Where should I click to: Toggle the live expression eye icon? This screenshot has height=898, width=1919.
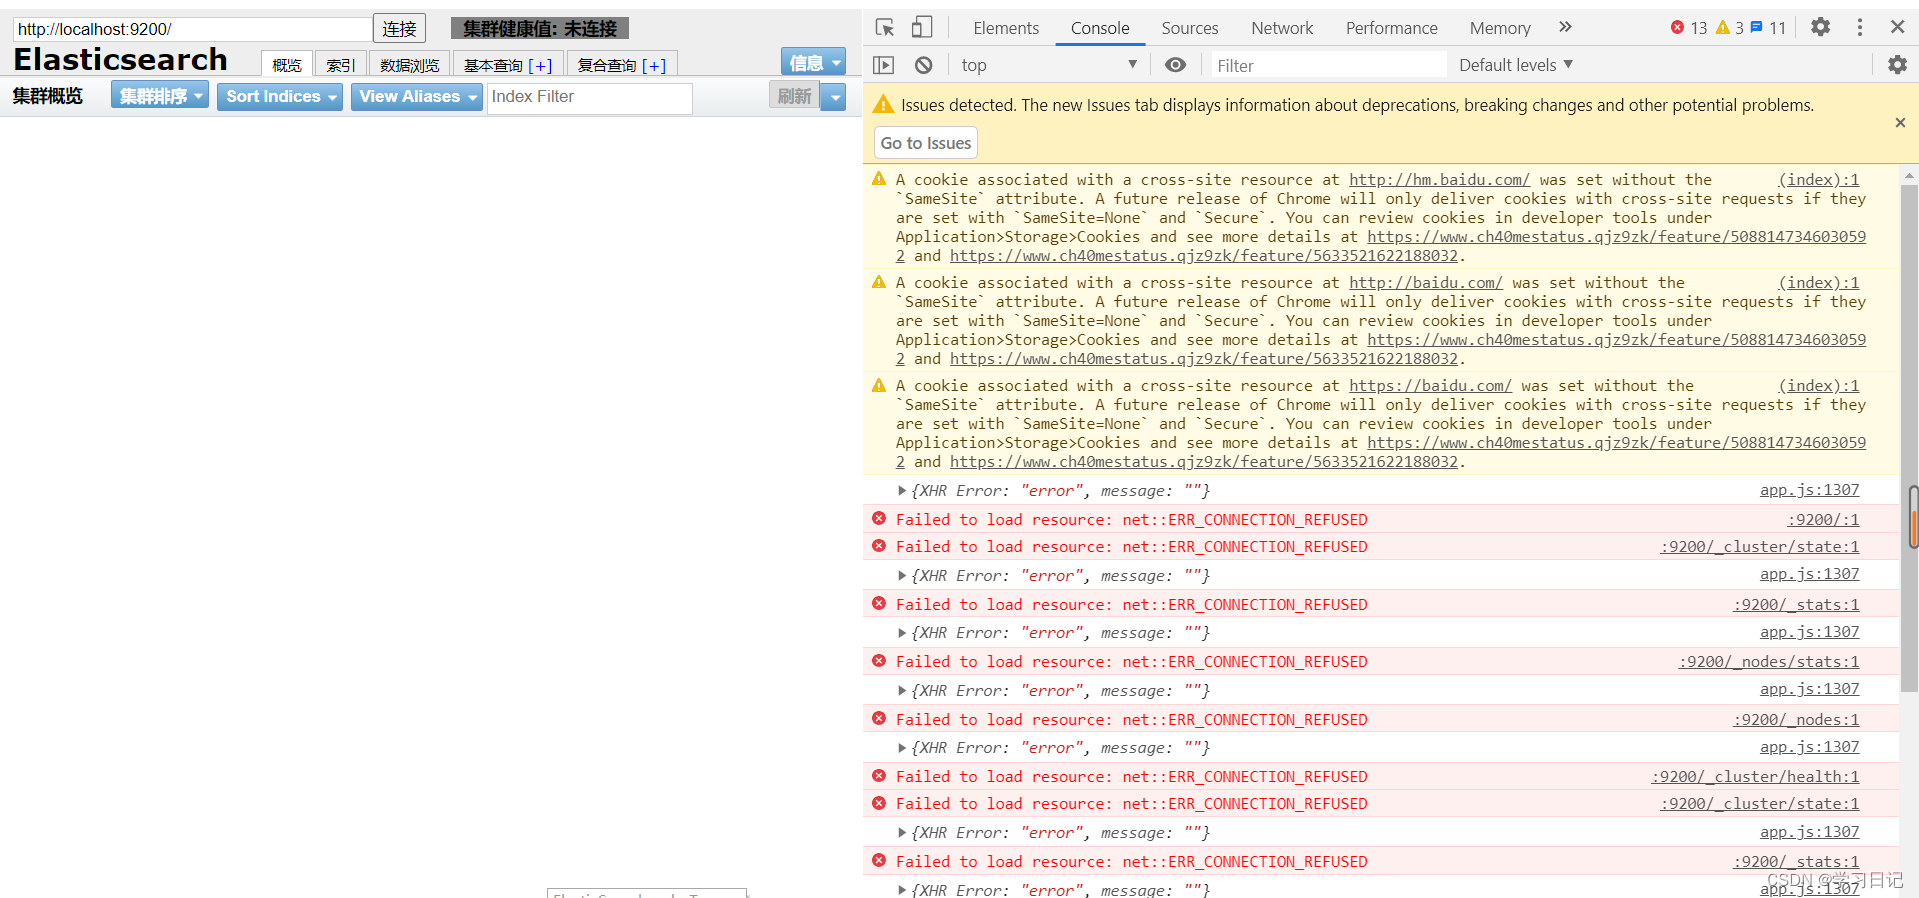pos(1176,65)
